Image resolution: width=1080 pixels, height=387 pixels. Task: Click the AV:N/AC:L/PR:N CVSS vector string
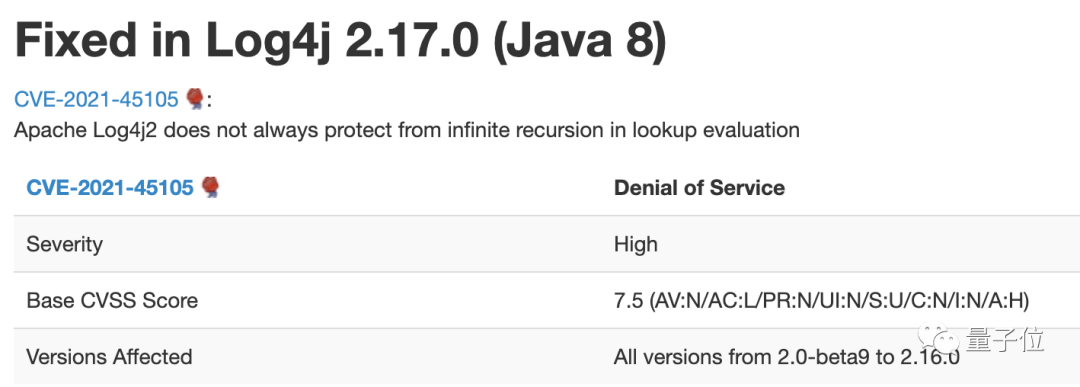839,301
